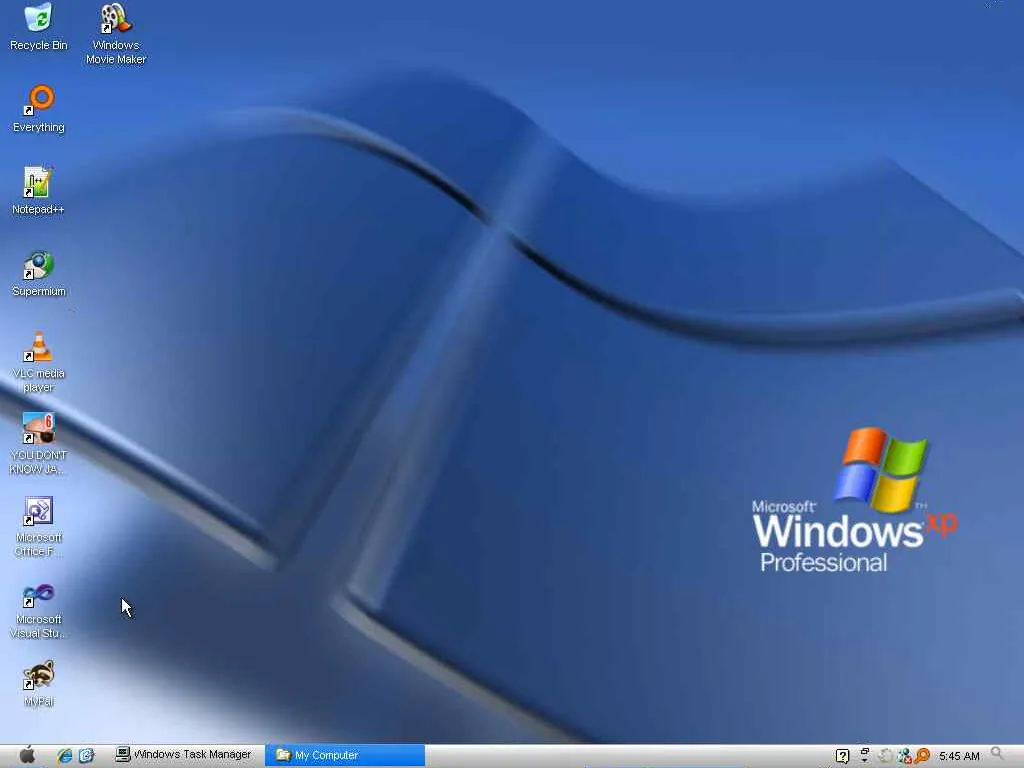
Task: Launch Internet Explorer from quick launch
Action: (64, 756)
